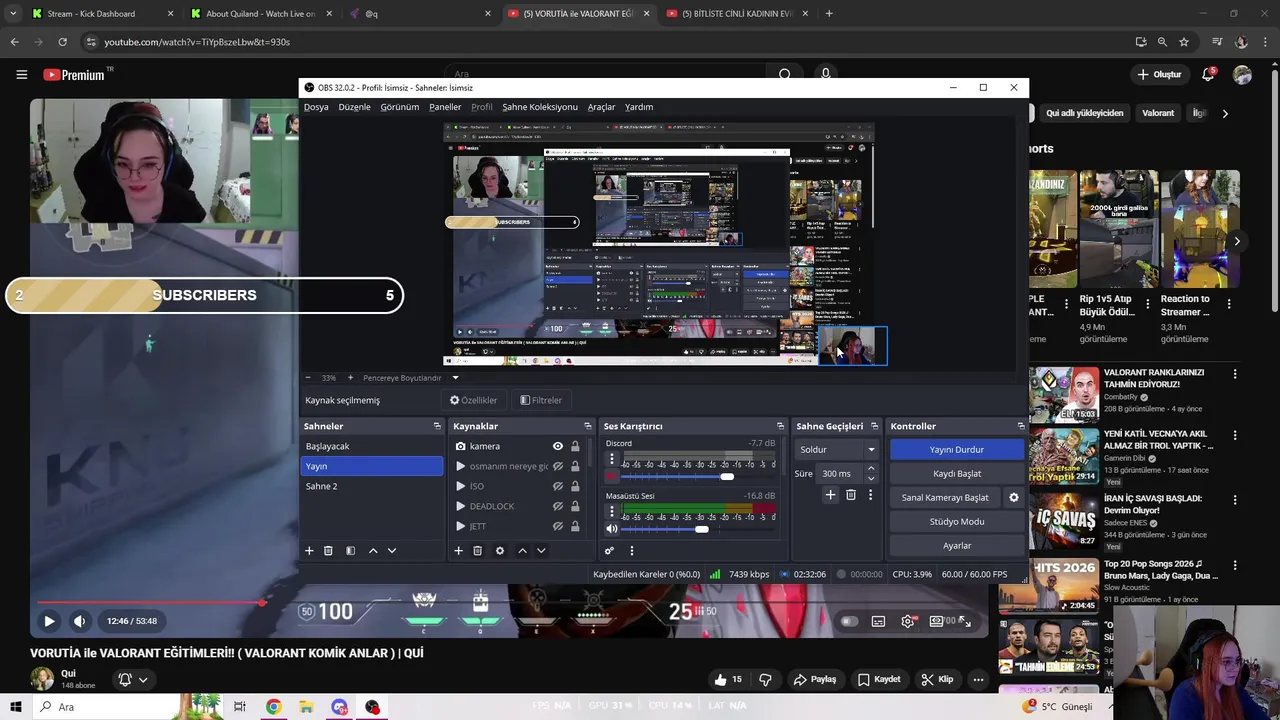Unlock the DEADLOCK source lock

[x=575, y=506]
